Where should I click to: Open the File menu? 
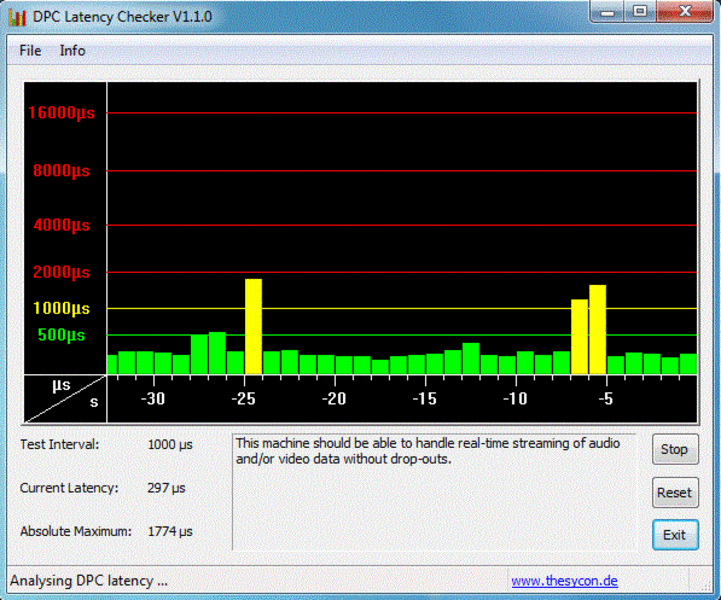click(x=30, y=50)
